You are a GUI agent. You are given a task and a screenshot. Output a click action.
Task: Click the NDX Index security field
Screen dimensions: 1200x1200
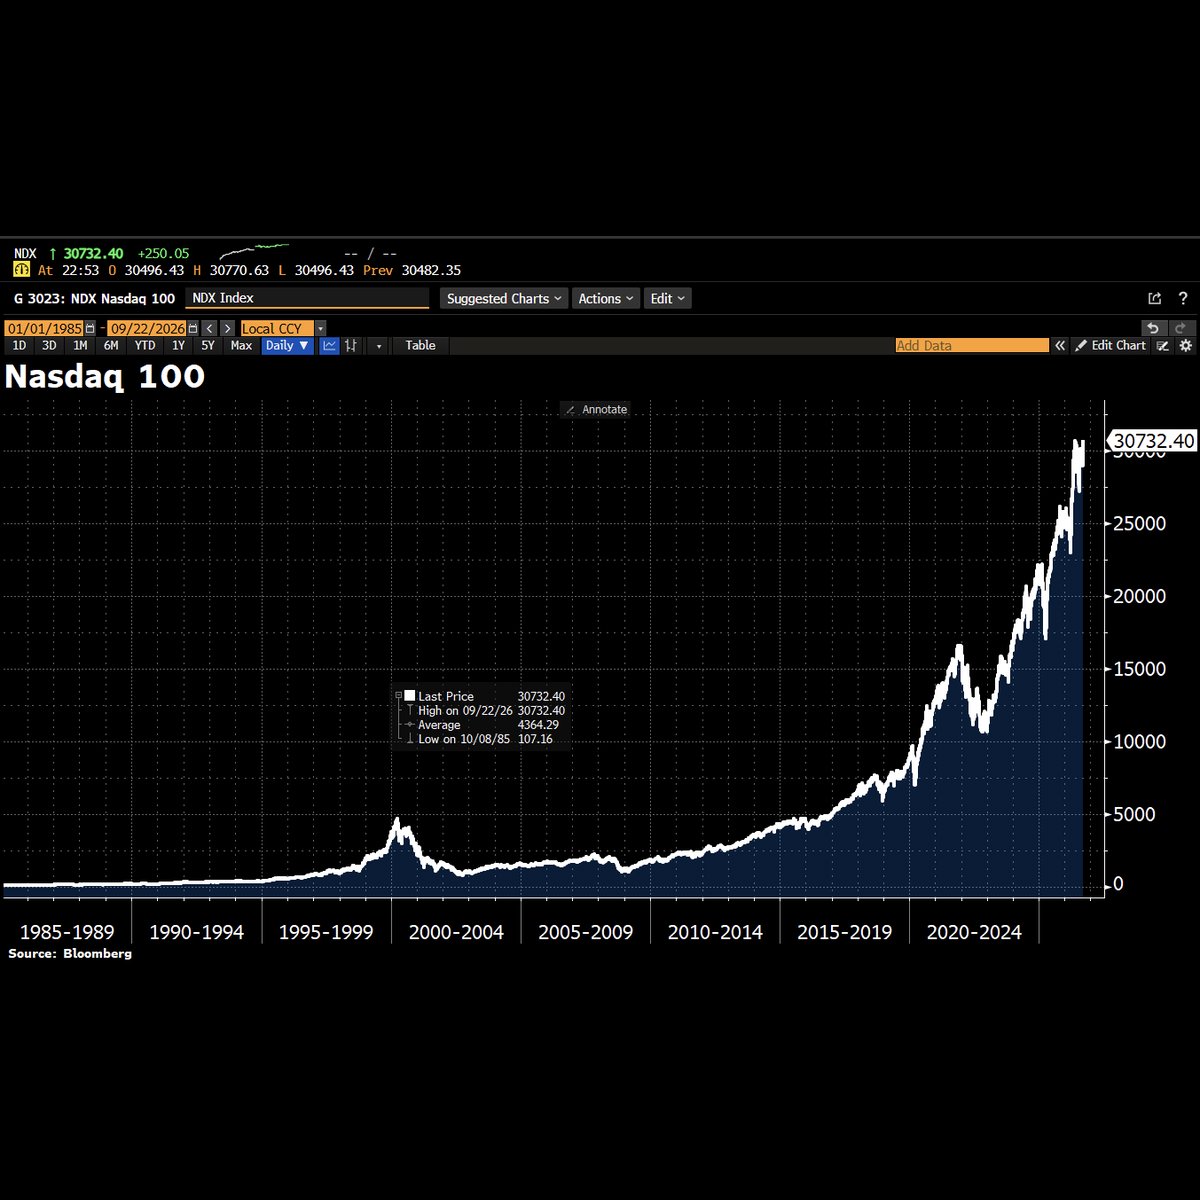[307, 298]
